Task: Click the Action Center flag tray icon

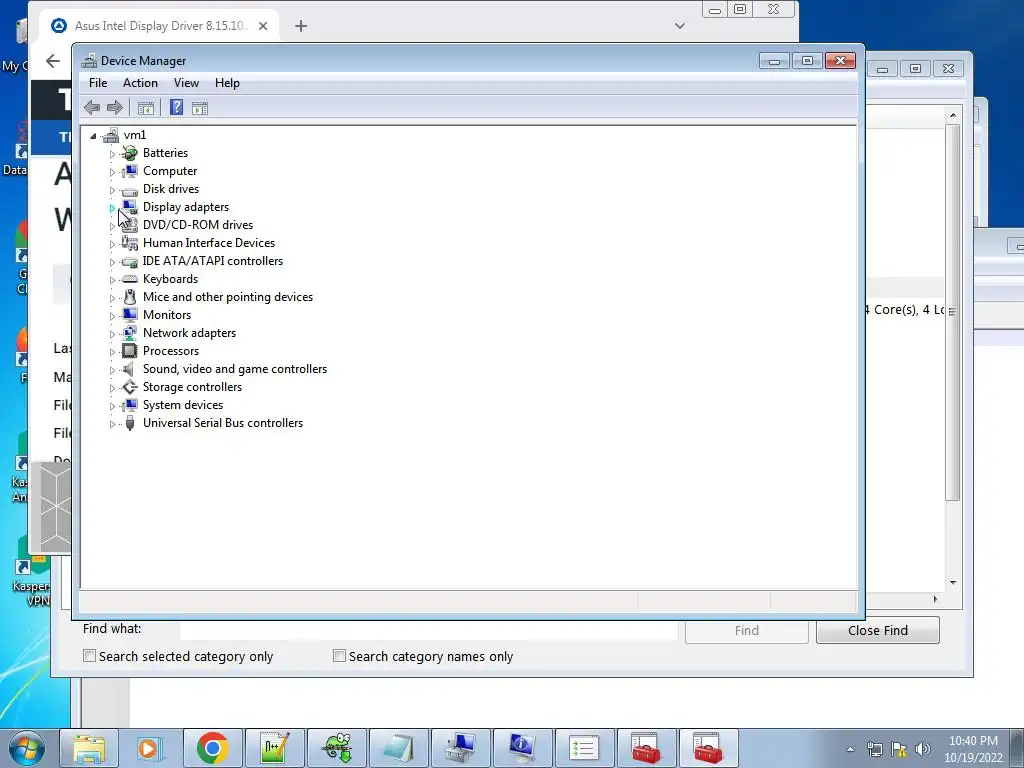Action: pyautogui.click(x=899, y=749)
